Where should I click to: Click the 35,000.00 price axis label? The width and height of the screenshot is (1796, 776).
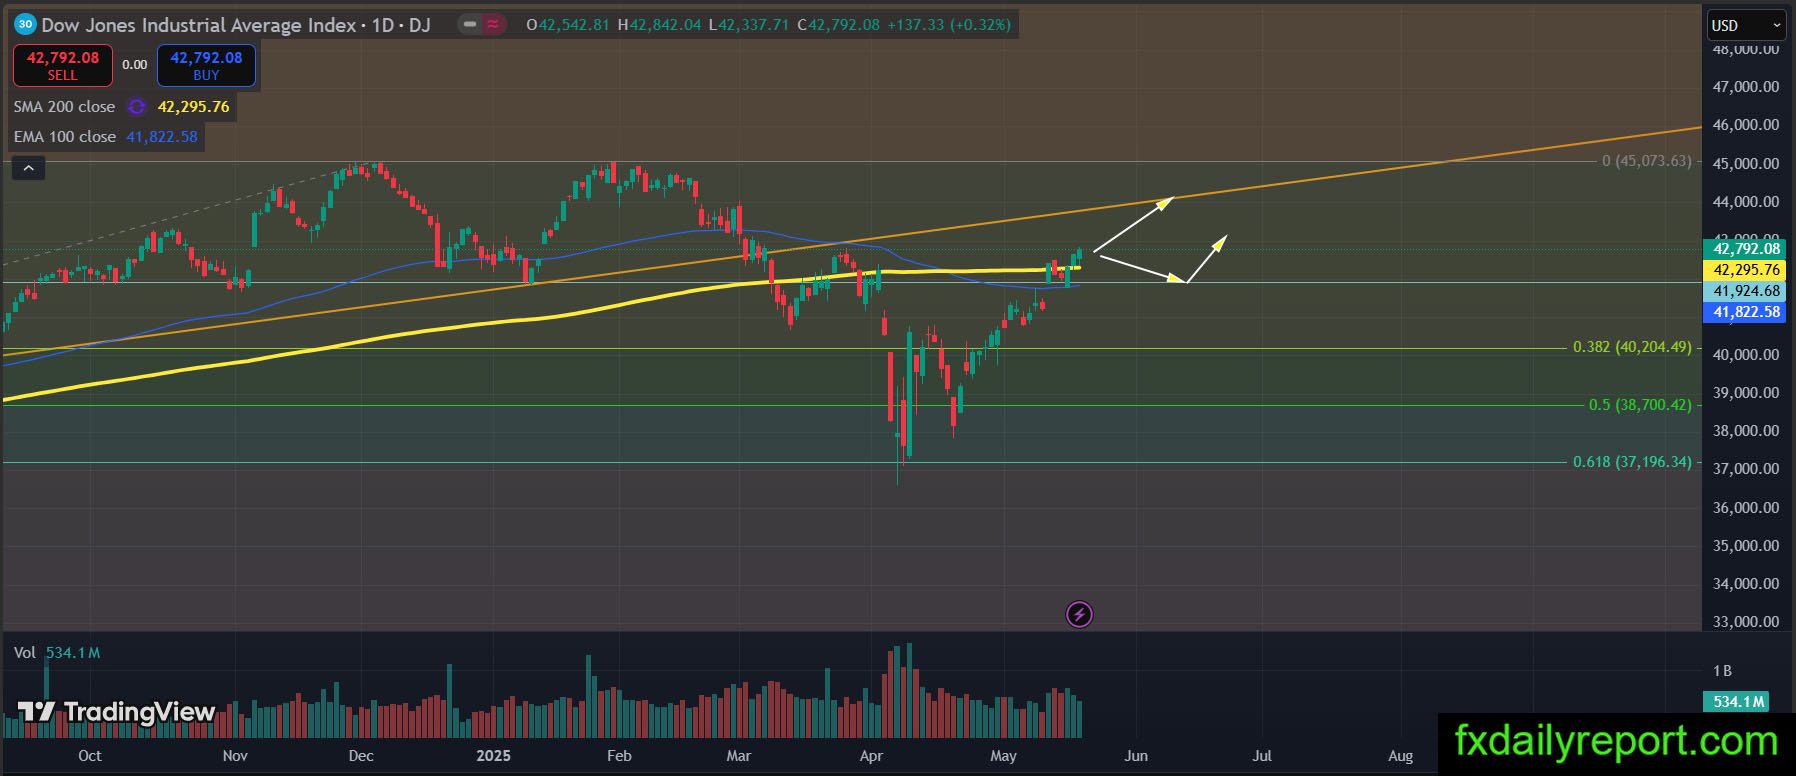coord(1746,546)
